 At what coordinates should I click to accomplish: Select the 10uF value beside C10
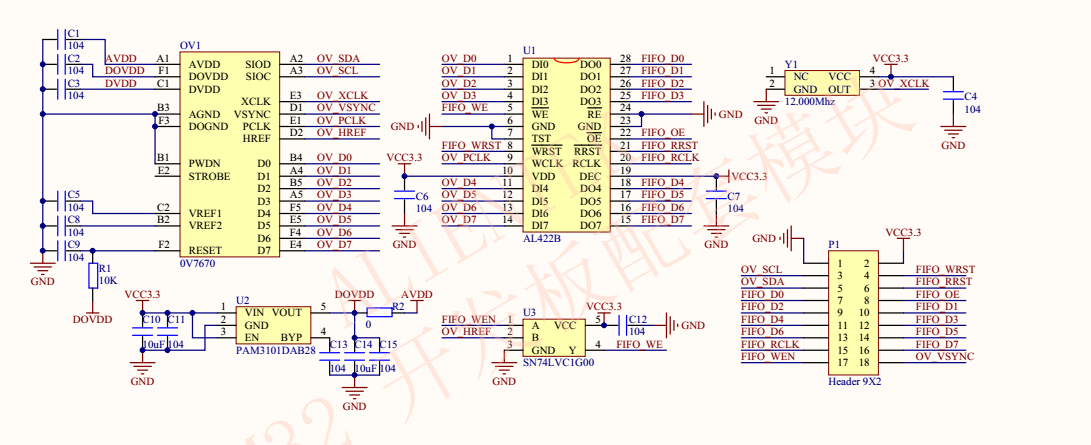coord(153,344)
